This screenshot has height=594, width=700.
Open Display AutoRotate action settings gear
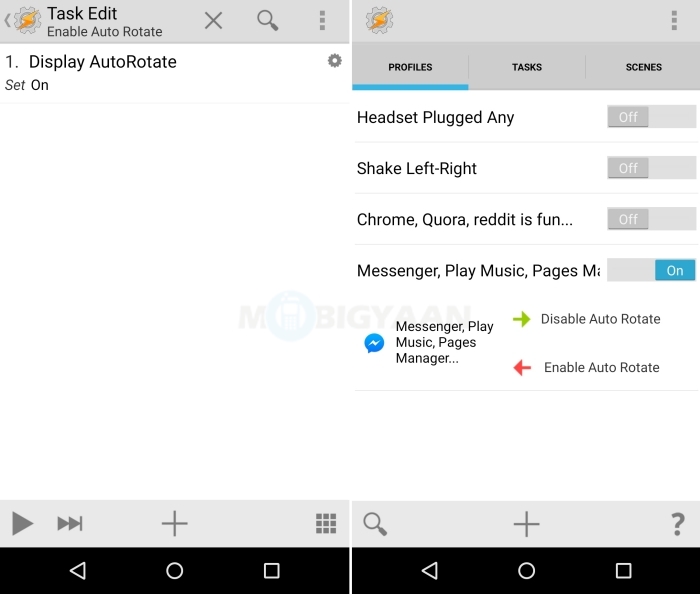click(334, 61)
